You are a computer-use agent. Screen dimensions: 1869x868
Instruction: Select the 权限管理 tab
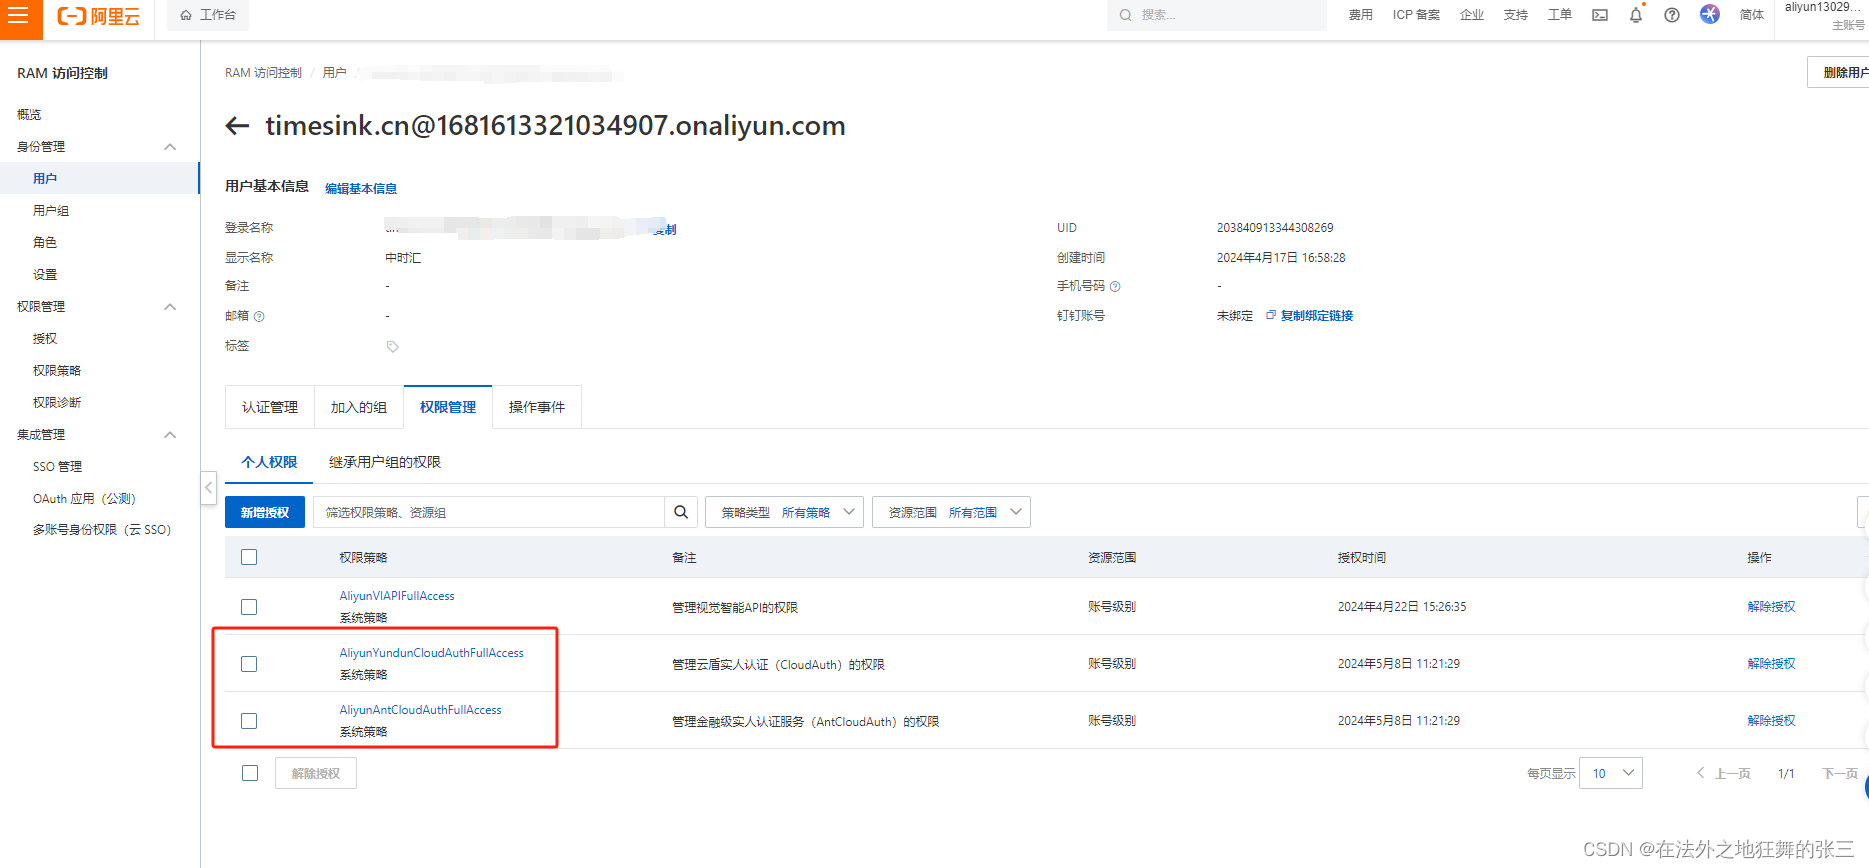click(448, 407)
